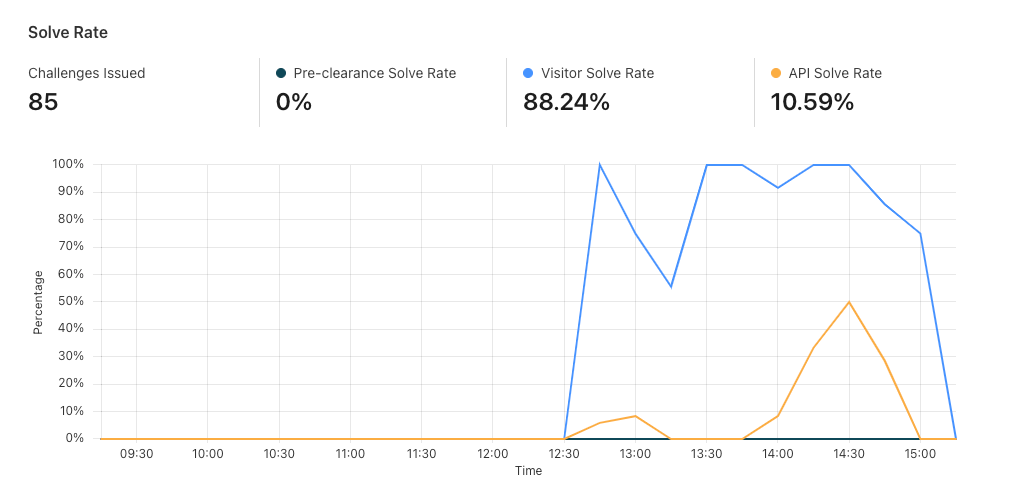Toggle the Pre-clearance Solve Rate series label

374,73
